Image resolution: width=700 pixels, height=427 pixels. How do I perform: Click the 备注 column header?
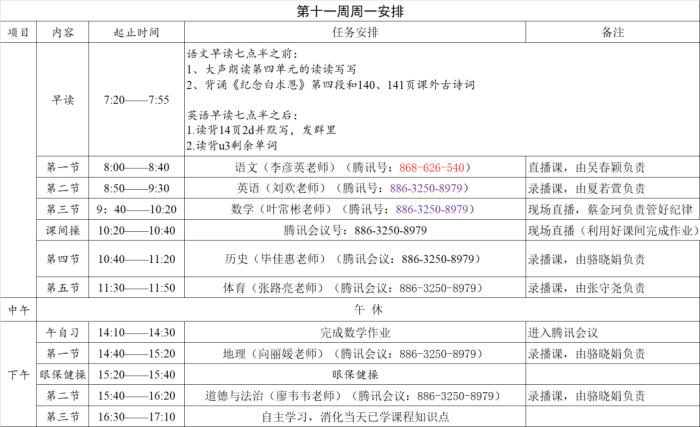pyautogui.click(x=612, y=33)
